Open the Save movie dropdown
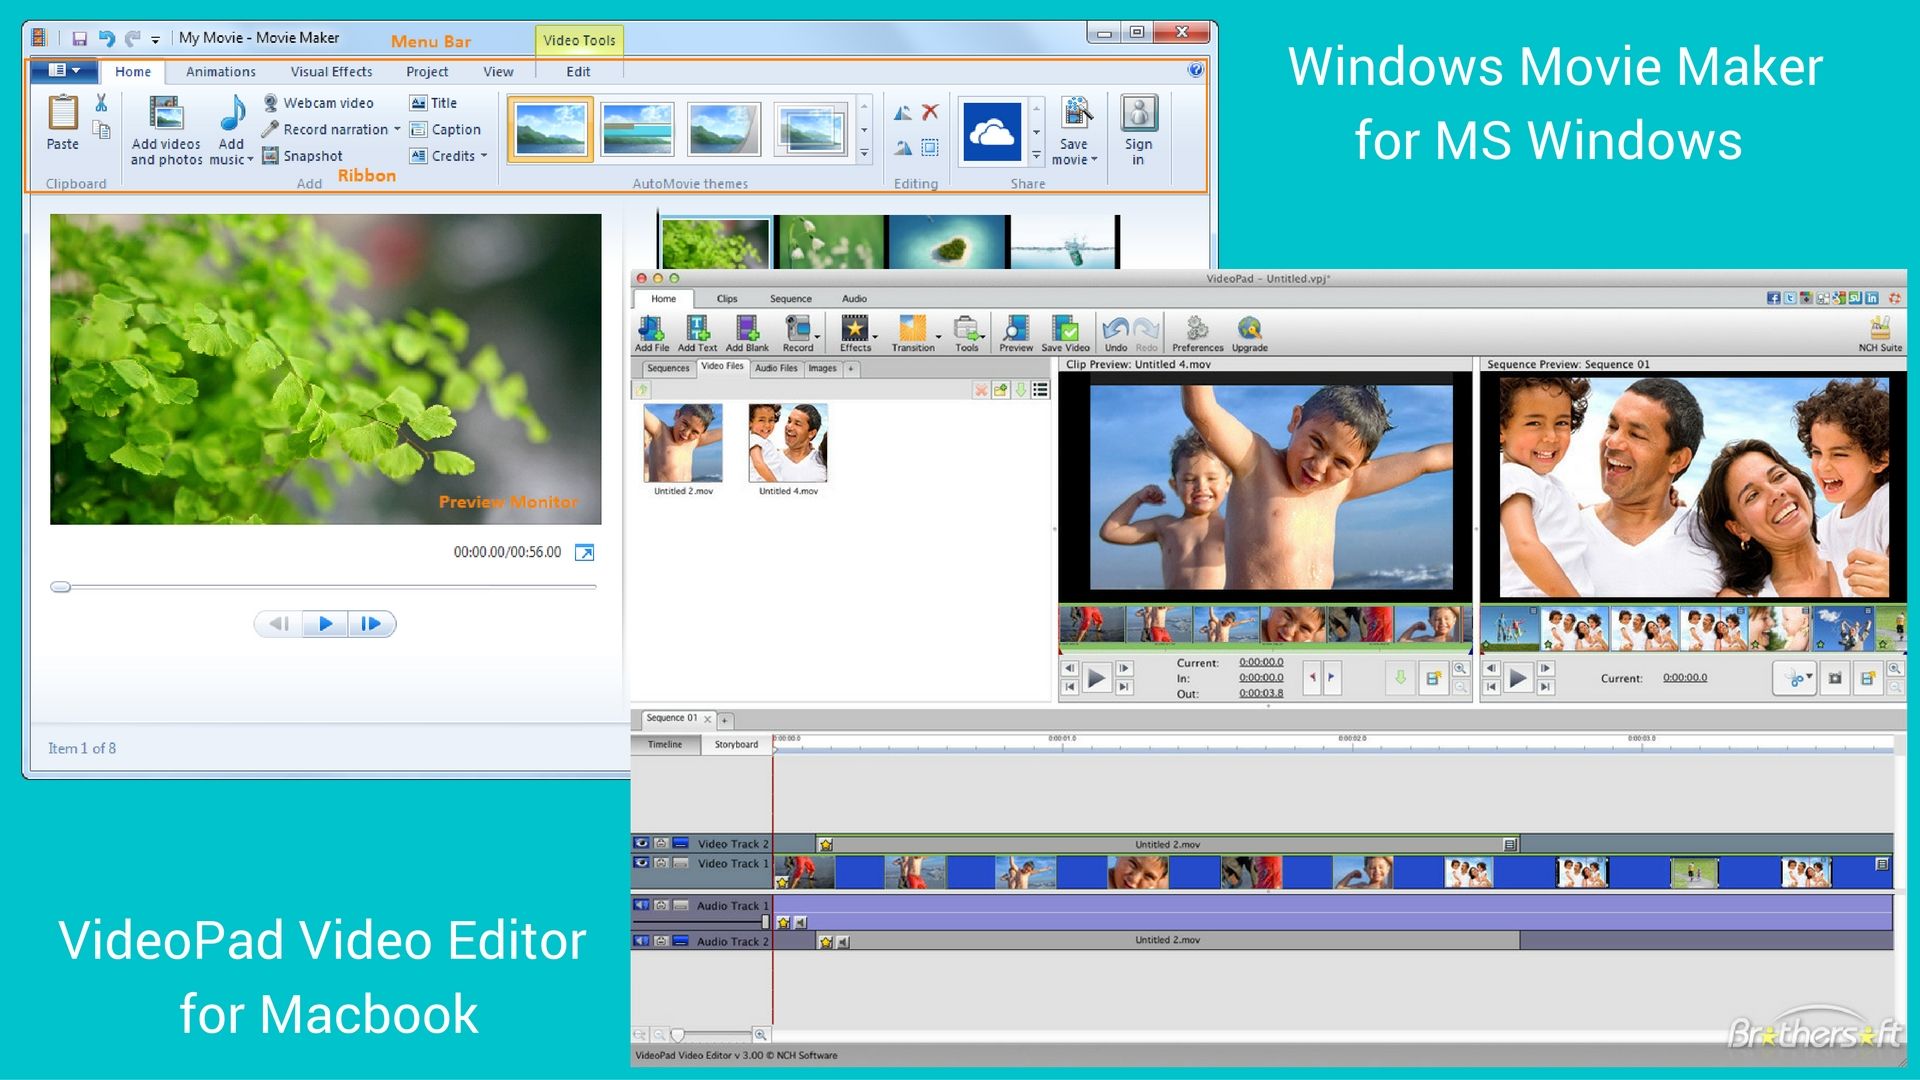Viewport: 1920px width, 1080px height. pyautogui.click(x=1075, y=131)
